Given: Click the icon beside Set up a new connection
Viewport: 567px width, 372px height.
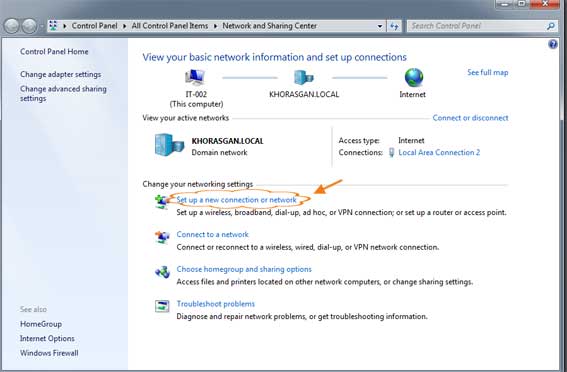Looking at the screenshot, I should coord(161,201).
